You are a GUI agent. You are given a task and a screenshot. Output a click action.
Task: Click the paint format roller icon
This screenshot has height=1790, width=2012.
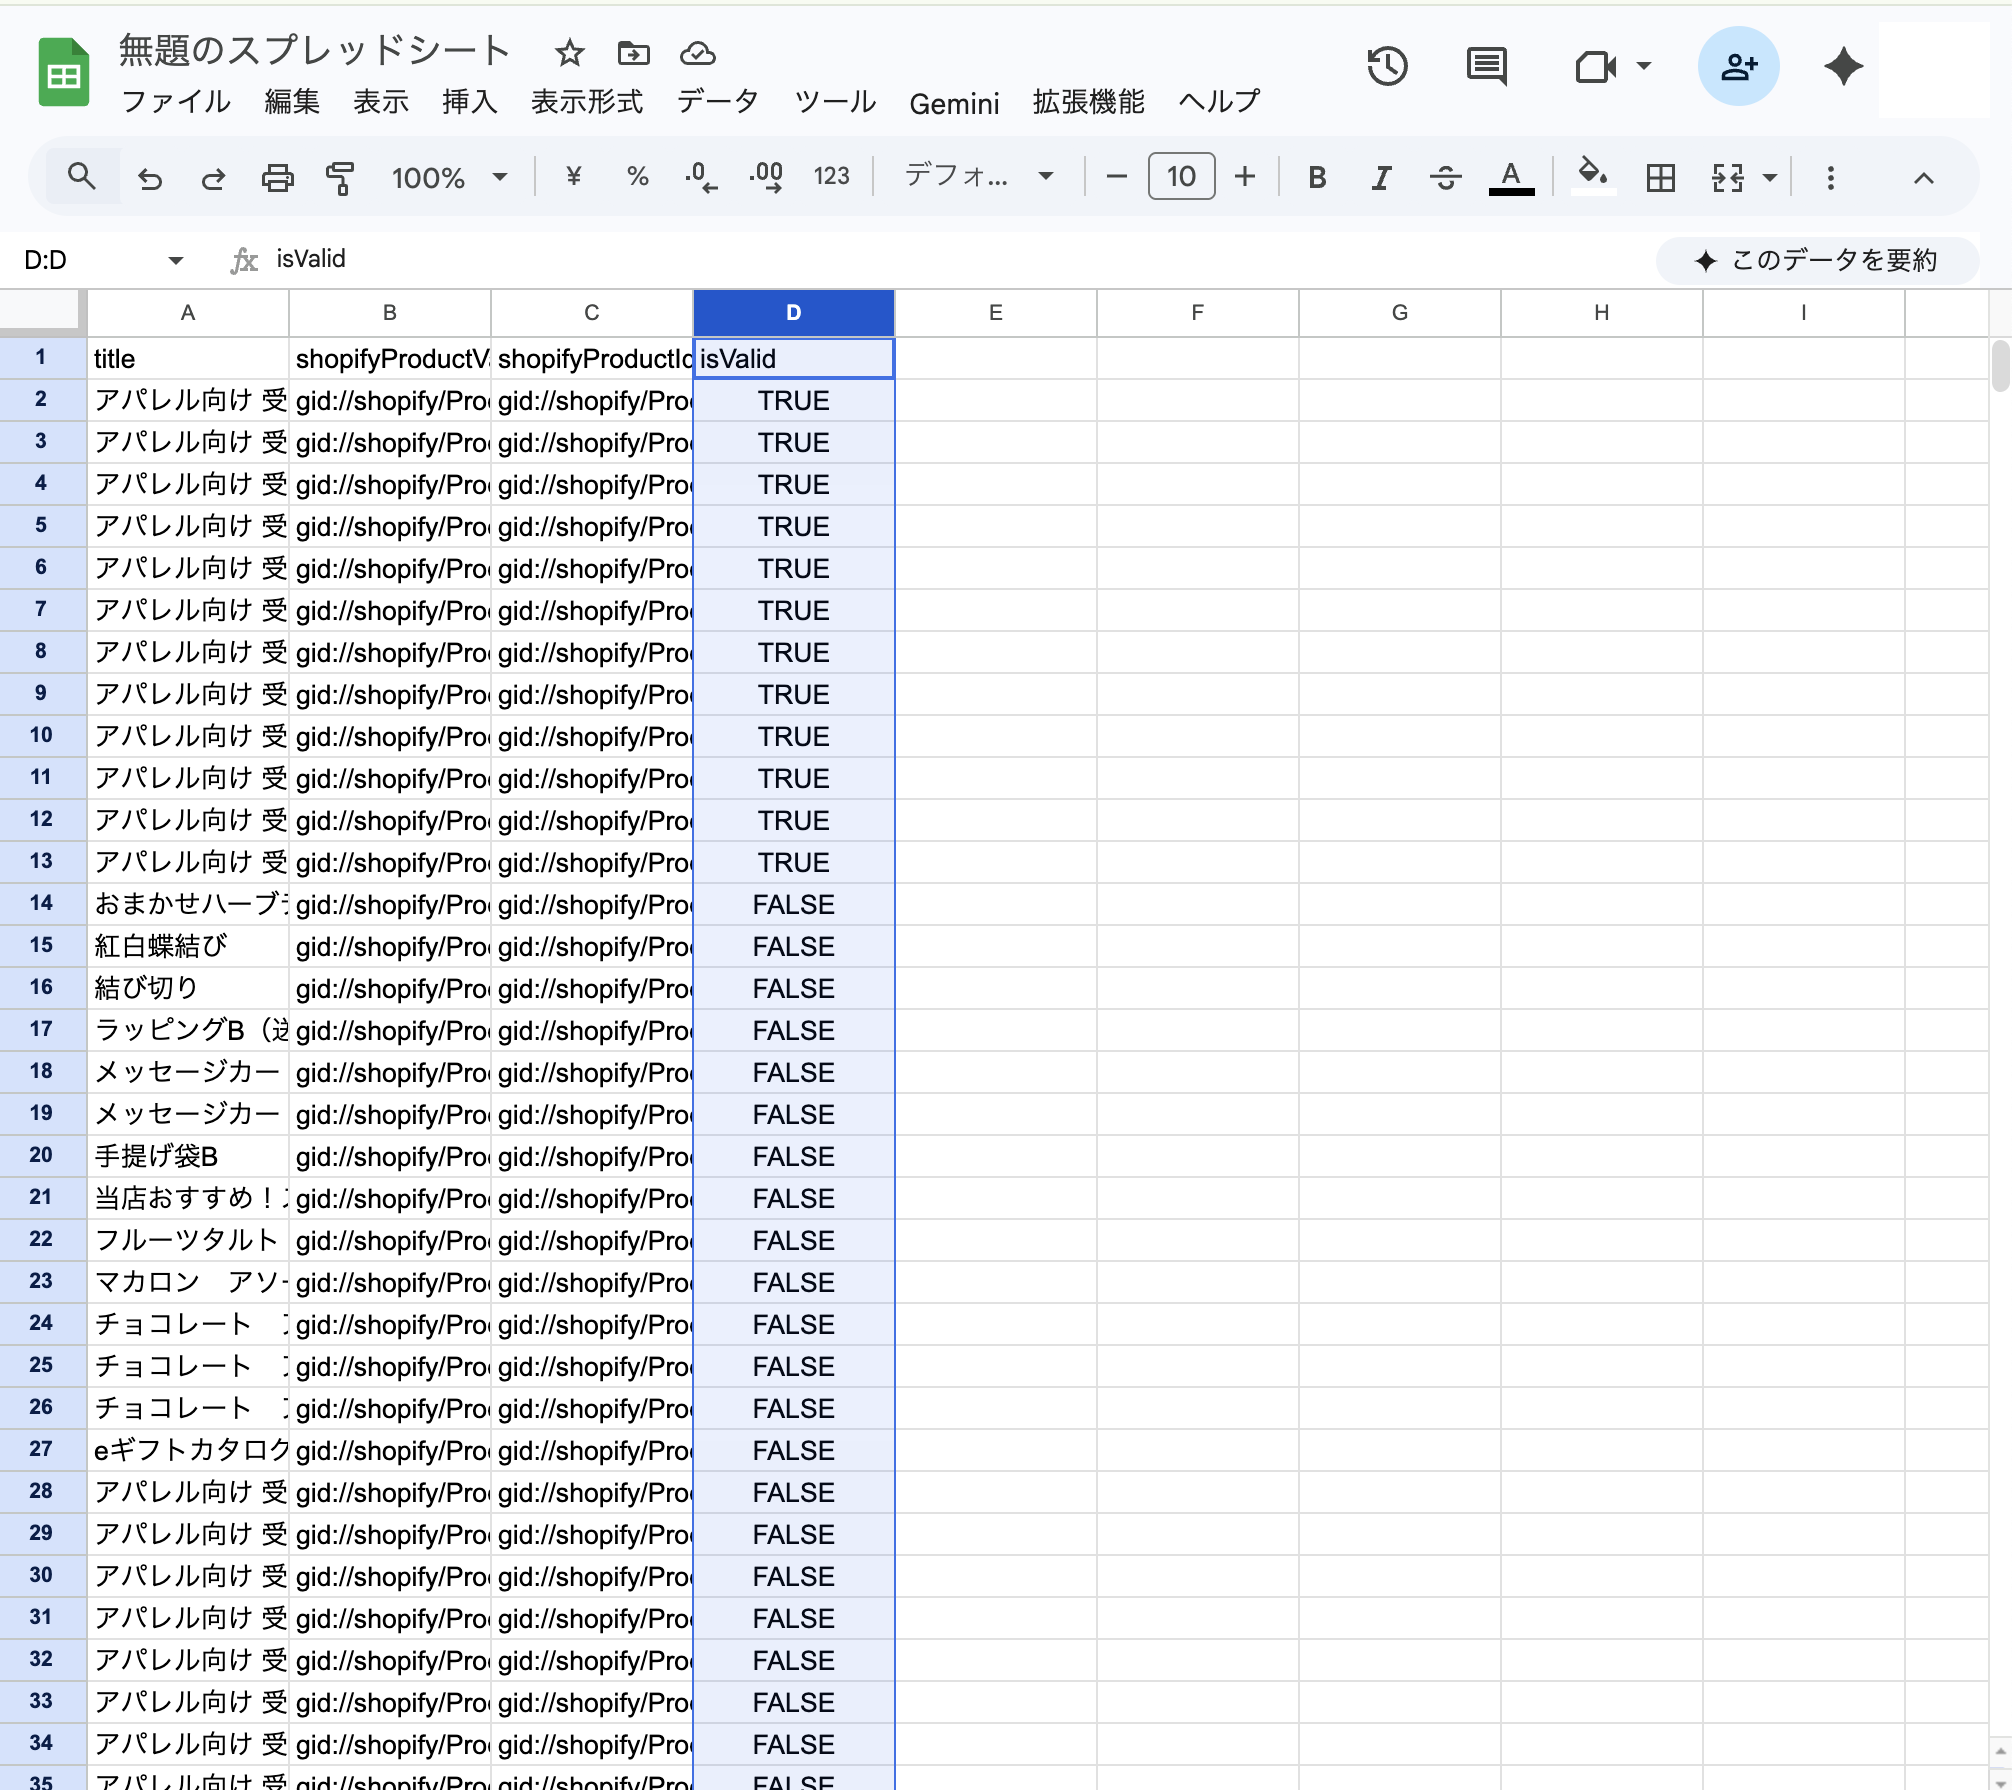[x=340, y=178]
